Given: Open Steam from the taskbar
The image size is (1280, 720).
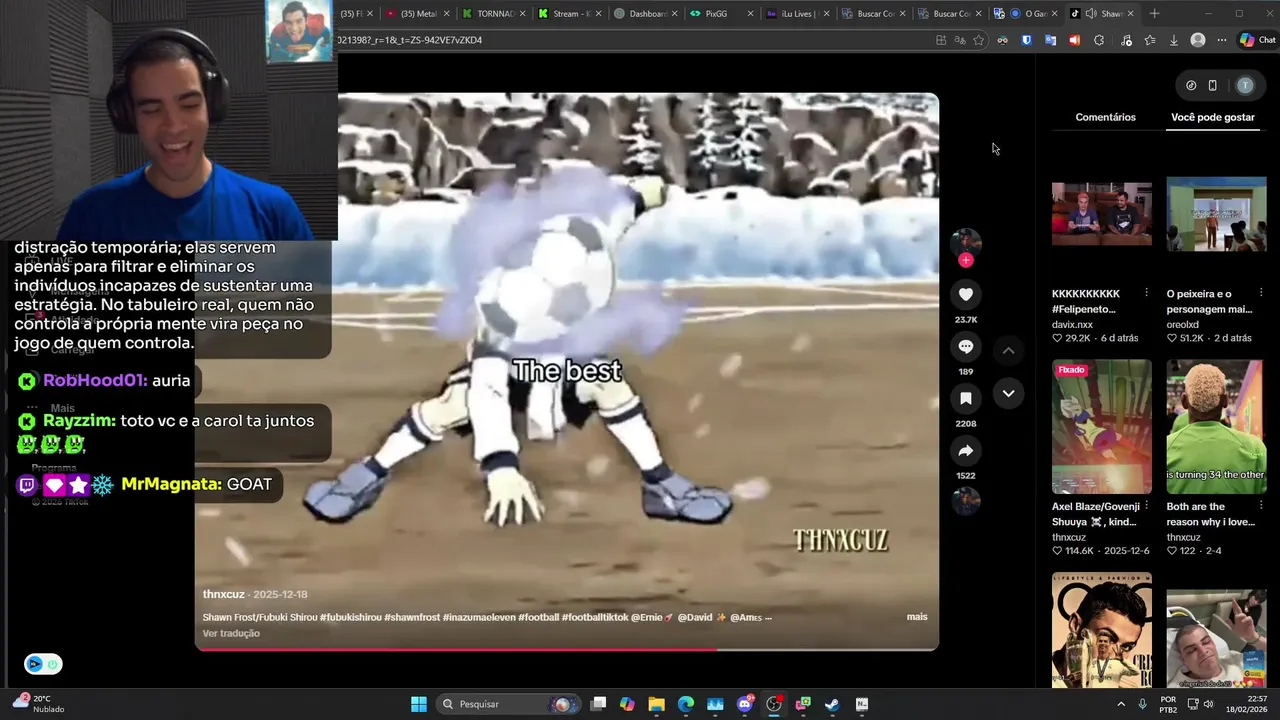Looking at the screenshot, I should (x=832, y=704).
